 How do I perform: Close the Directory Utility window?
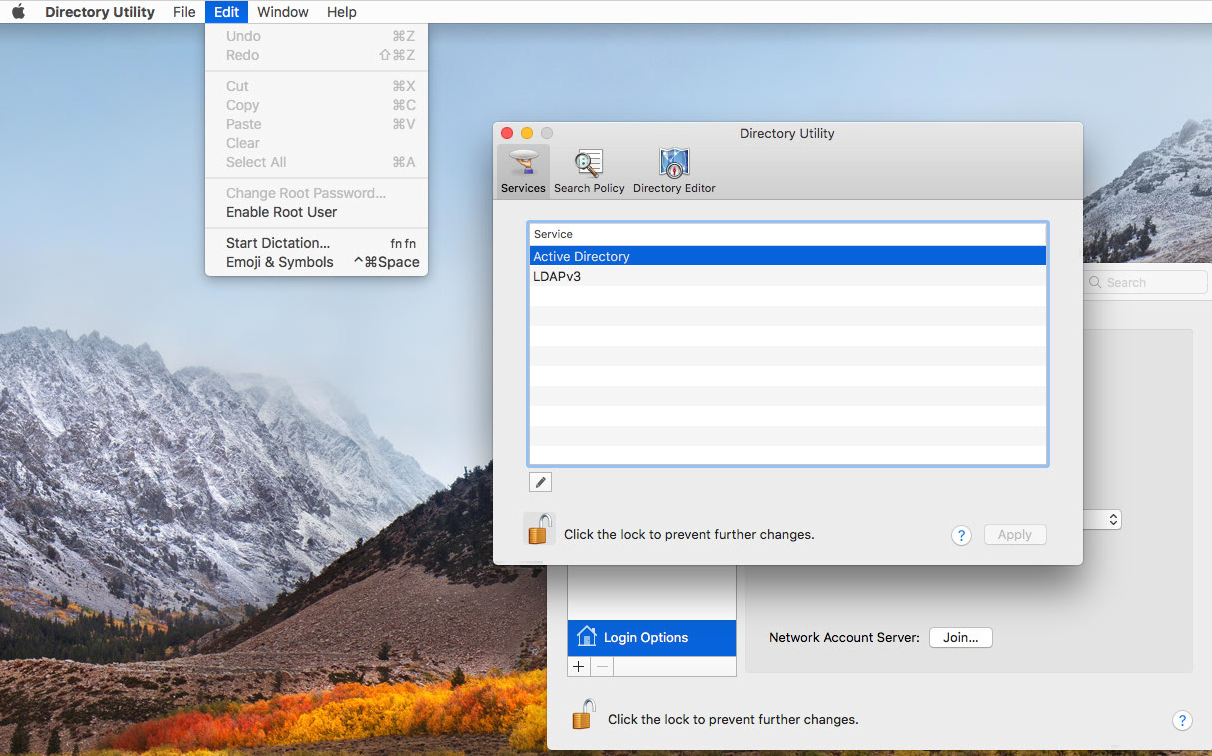click(507, 133)
